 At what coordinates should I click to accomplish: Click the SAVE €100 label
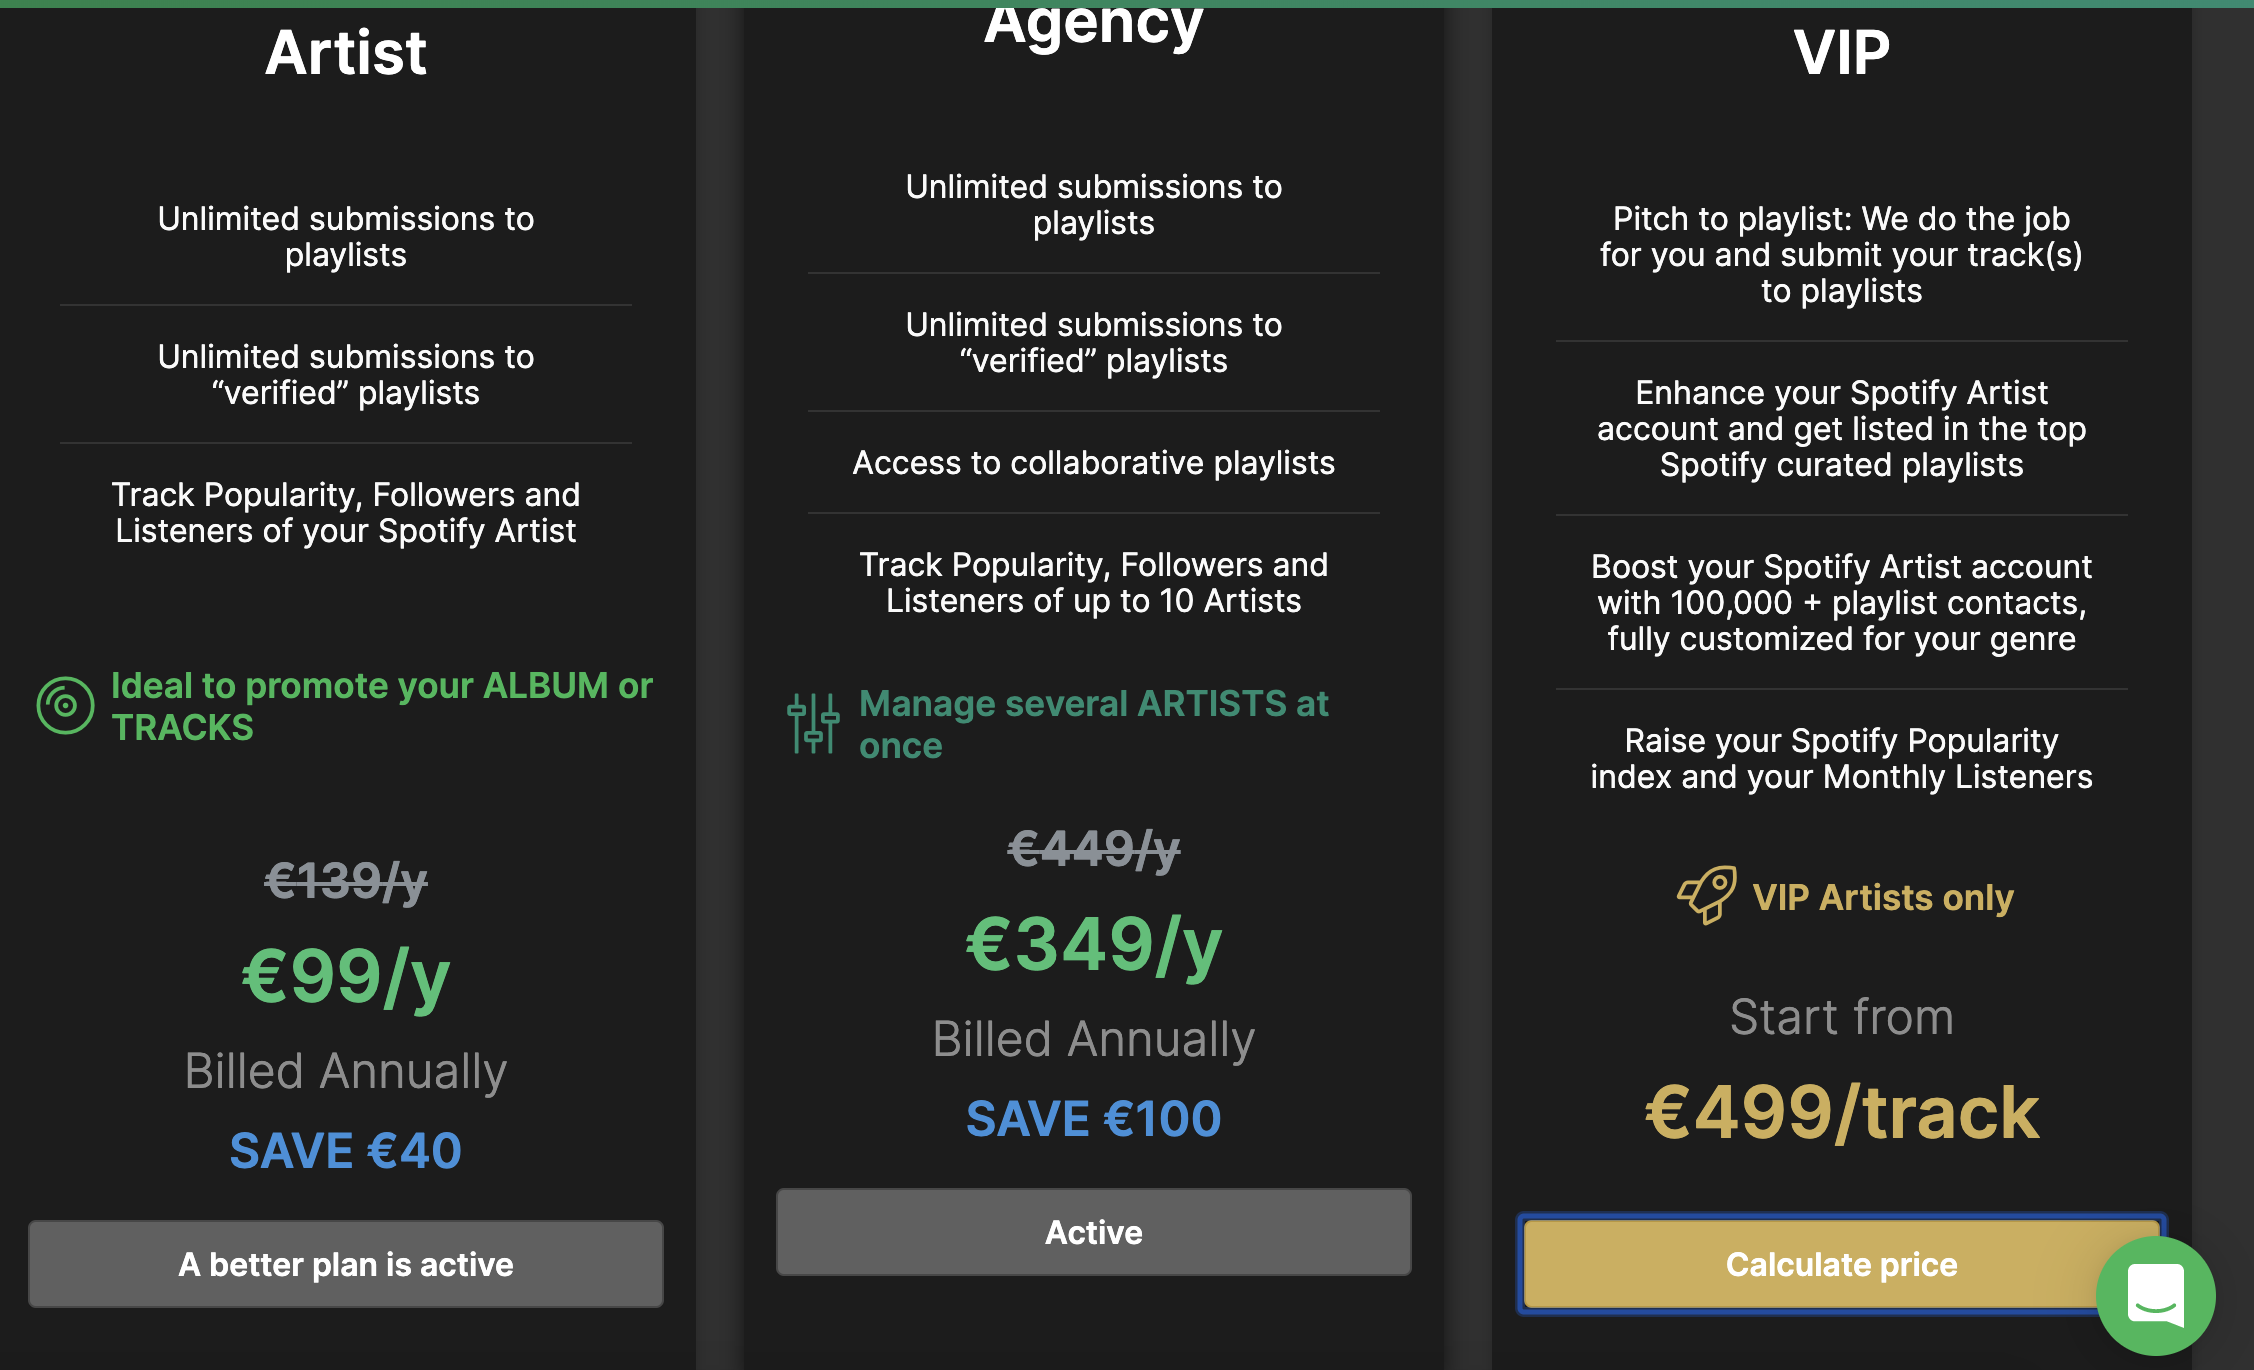1094,1118
